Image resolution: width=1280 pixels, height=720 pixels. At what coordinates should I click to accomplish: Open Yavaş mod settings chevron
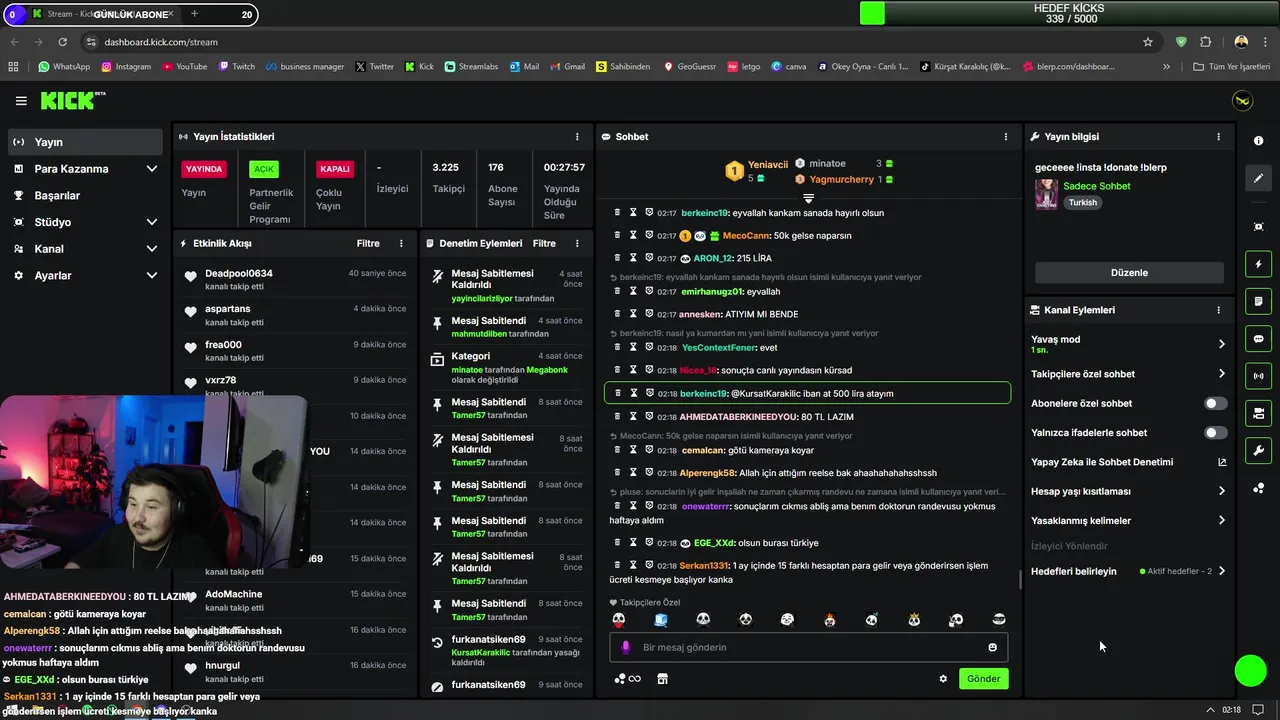[x=1221, y=344]
